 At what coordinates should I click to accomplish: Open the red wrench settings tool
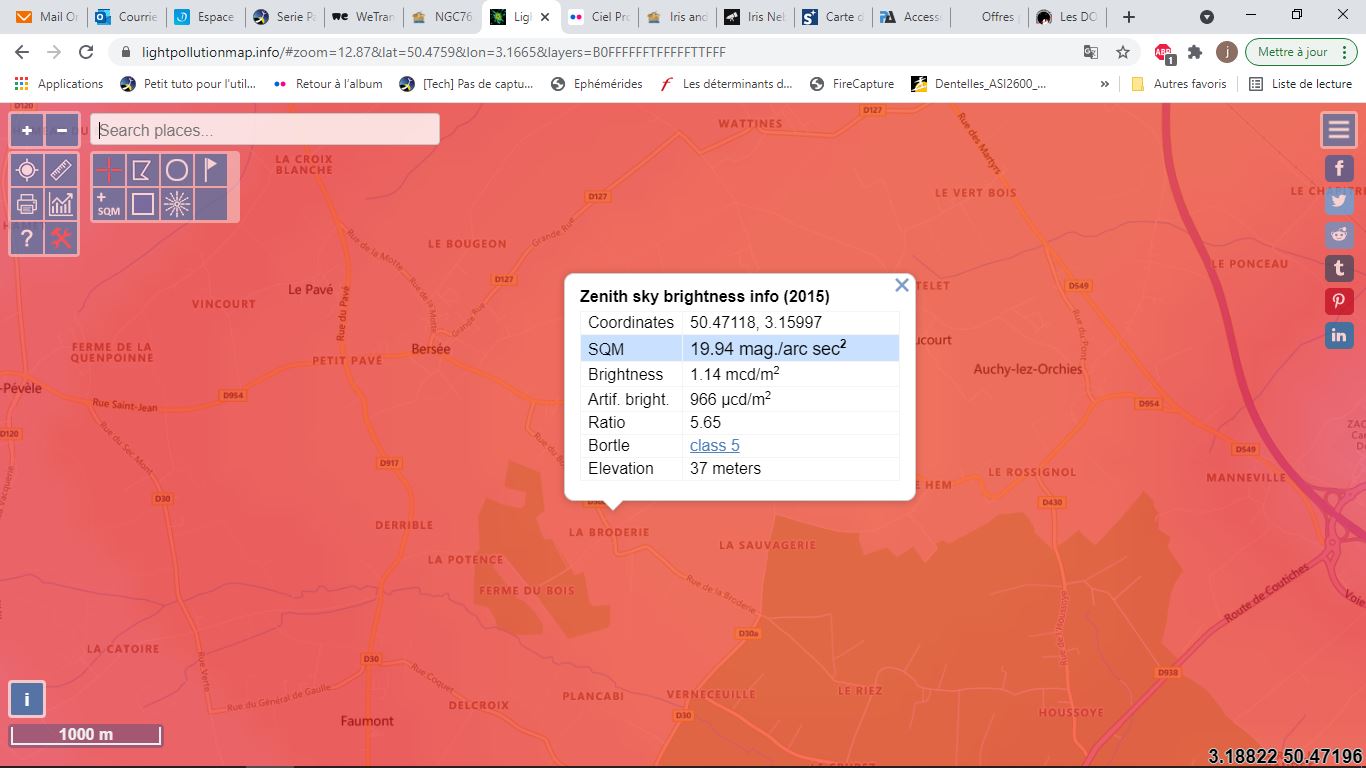click(x=62, y=239)
